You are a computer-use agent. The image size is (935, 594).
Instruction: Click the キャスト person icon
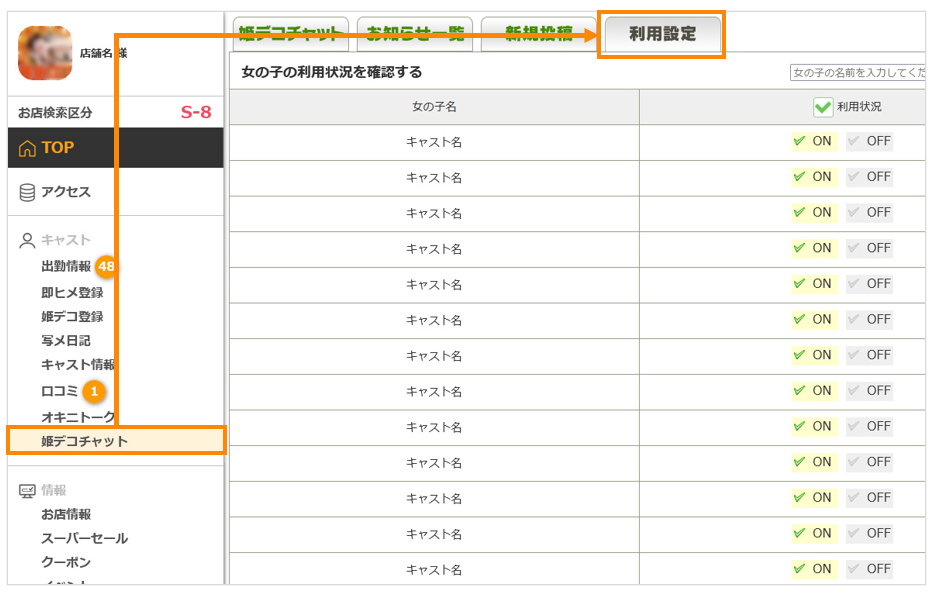click(x=27, y=240)
